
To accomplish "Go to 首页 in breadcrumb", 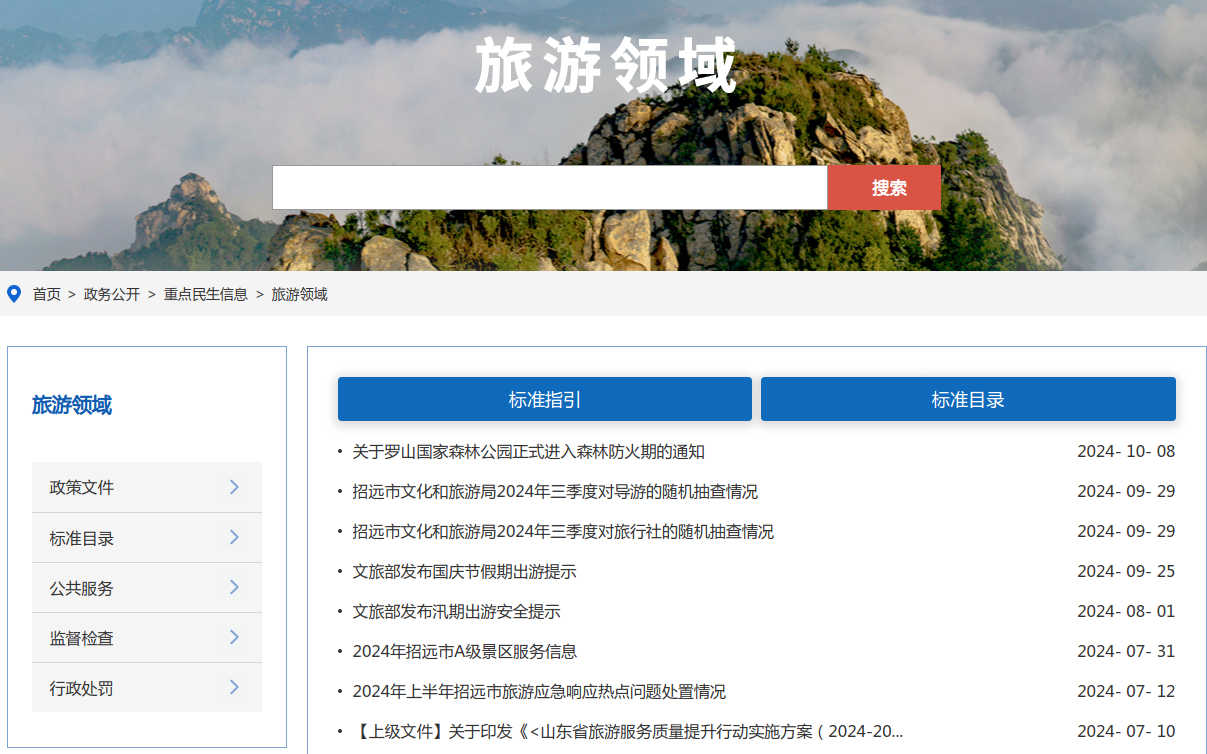I will coord(46,294).
